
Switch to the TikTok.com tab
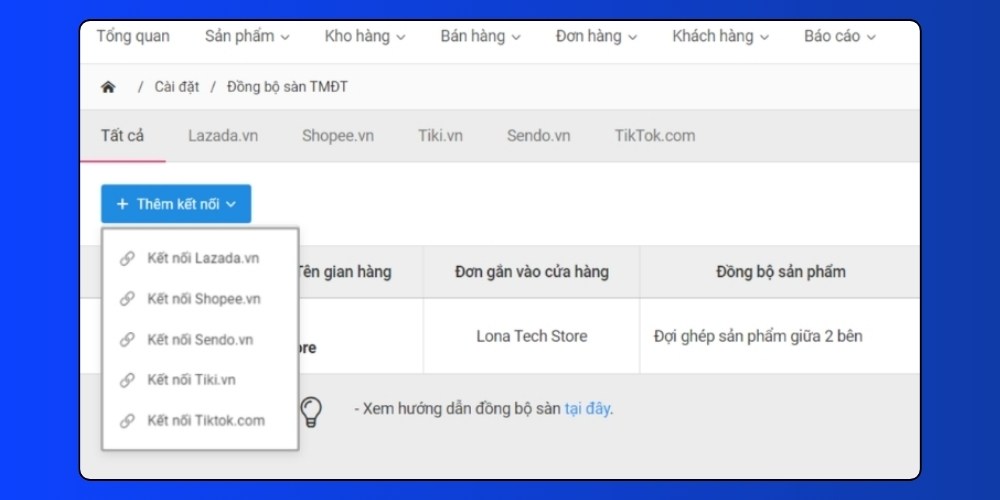654,136
